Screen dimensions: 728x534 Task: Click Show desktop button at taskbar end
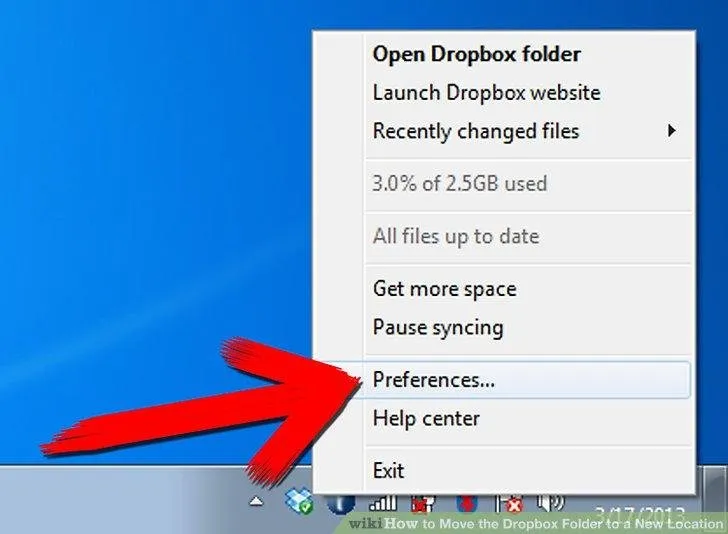[x=716, y=500]
